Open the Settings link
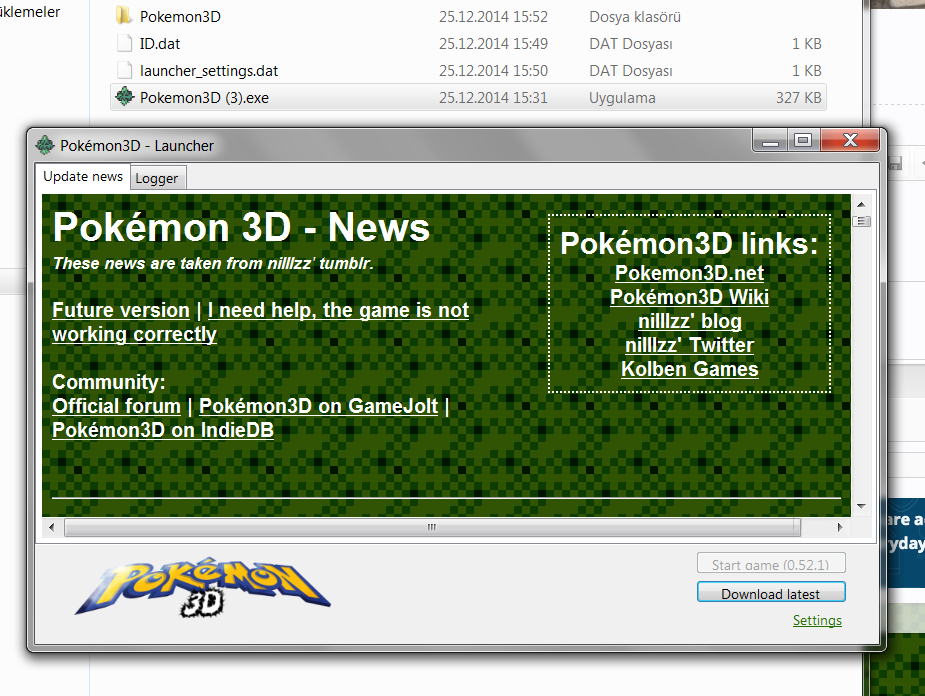This screenshot has width=925, height=696. coord(817,620)
